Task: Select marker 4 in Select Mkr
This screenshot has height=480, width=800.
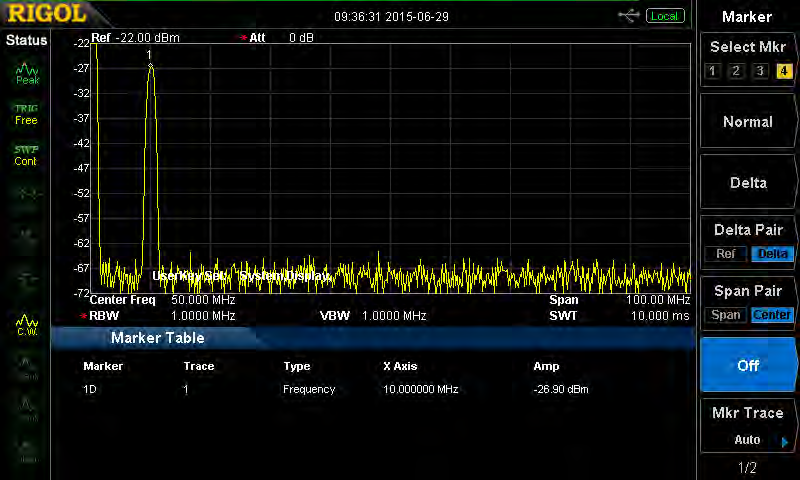Action: 784,71
